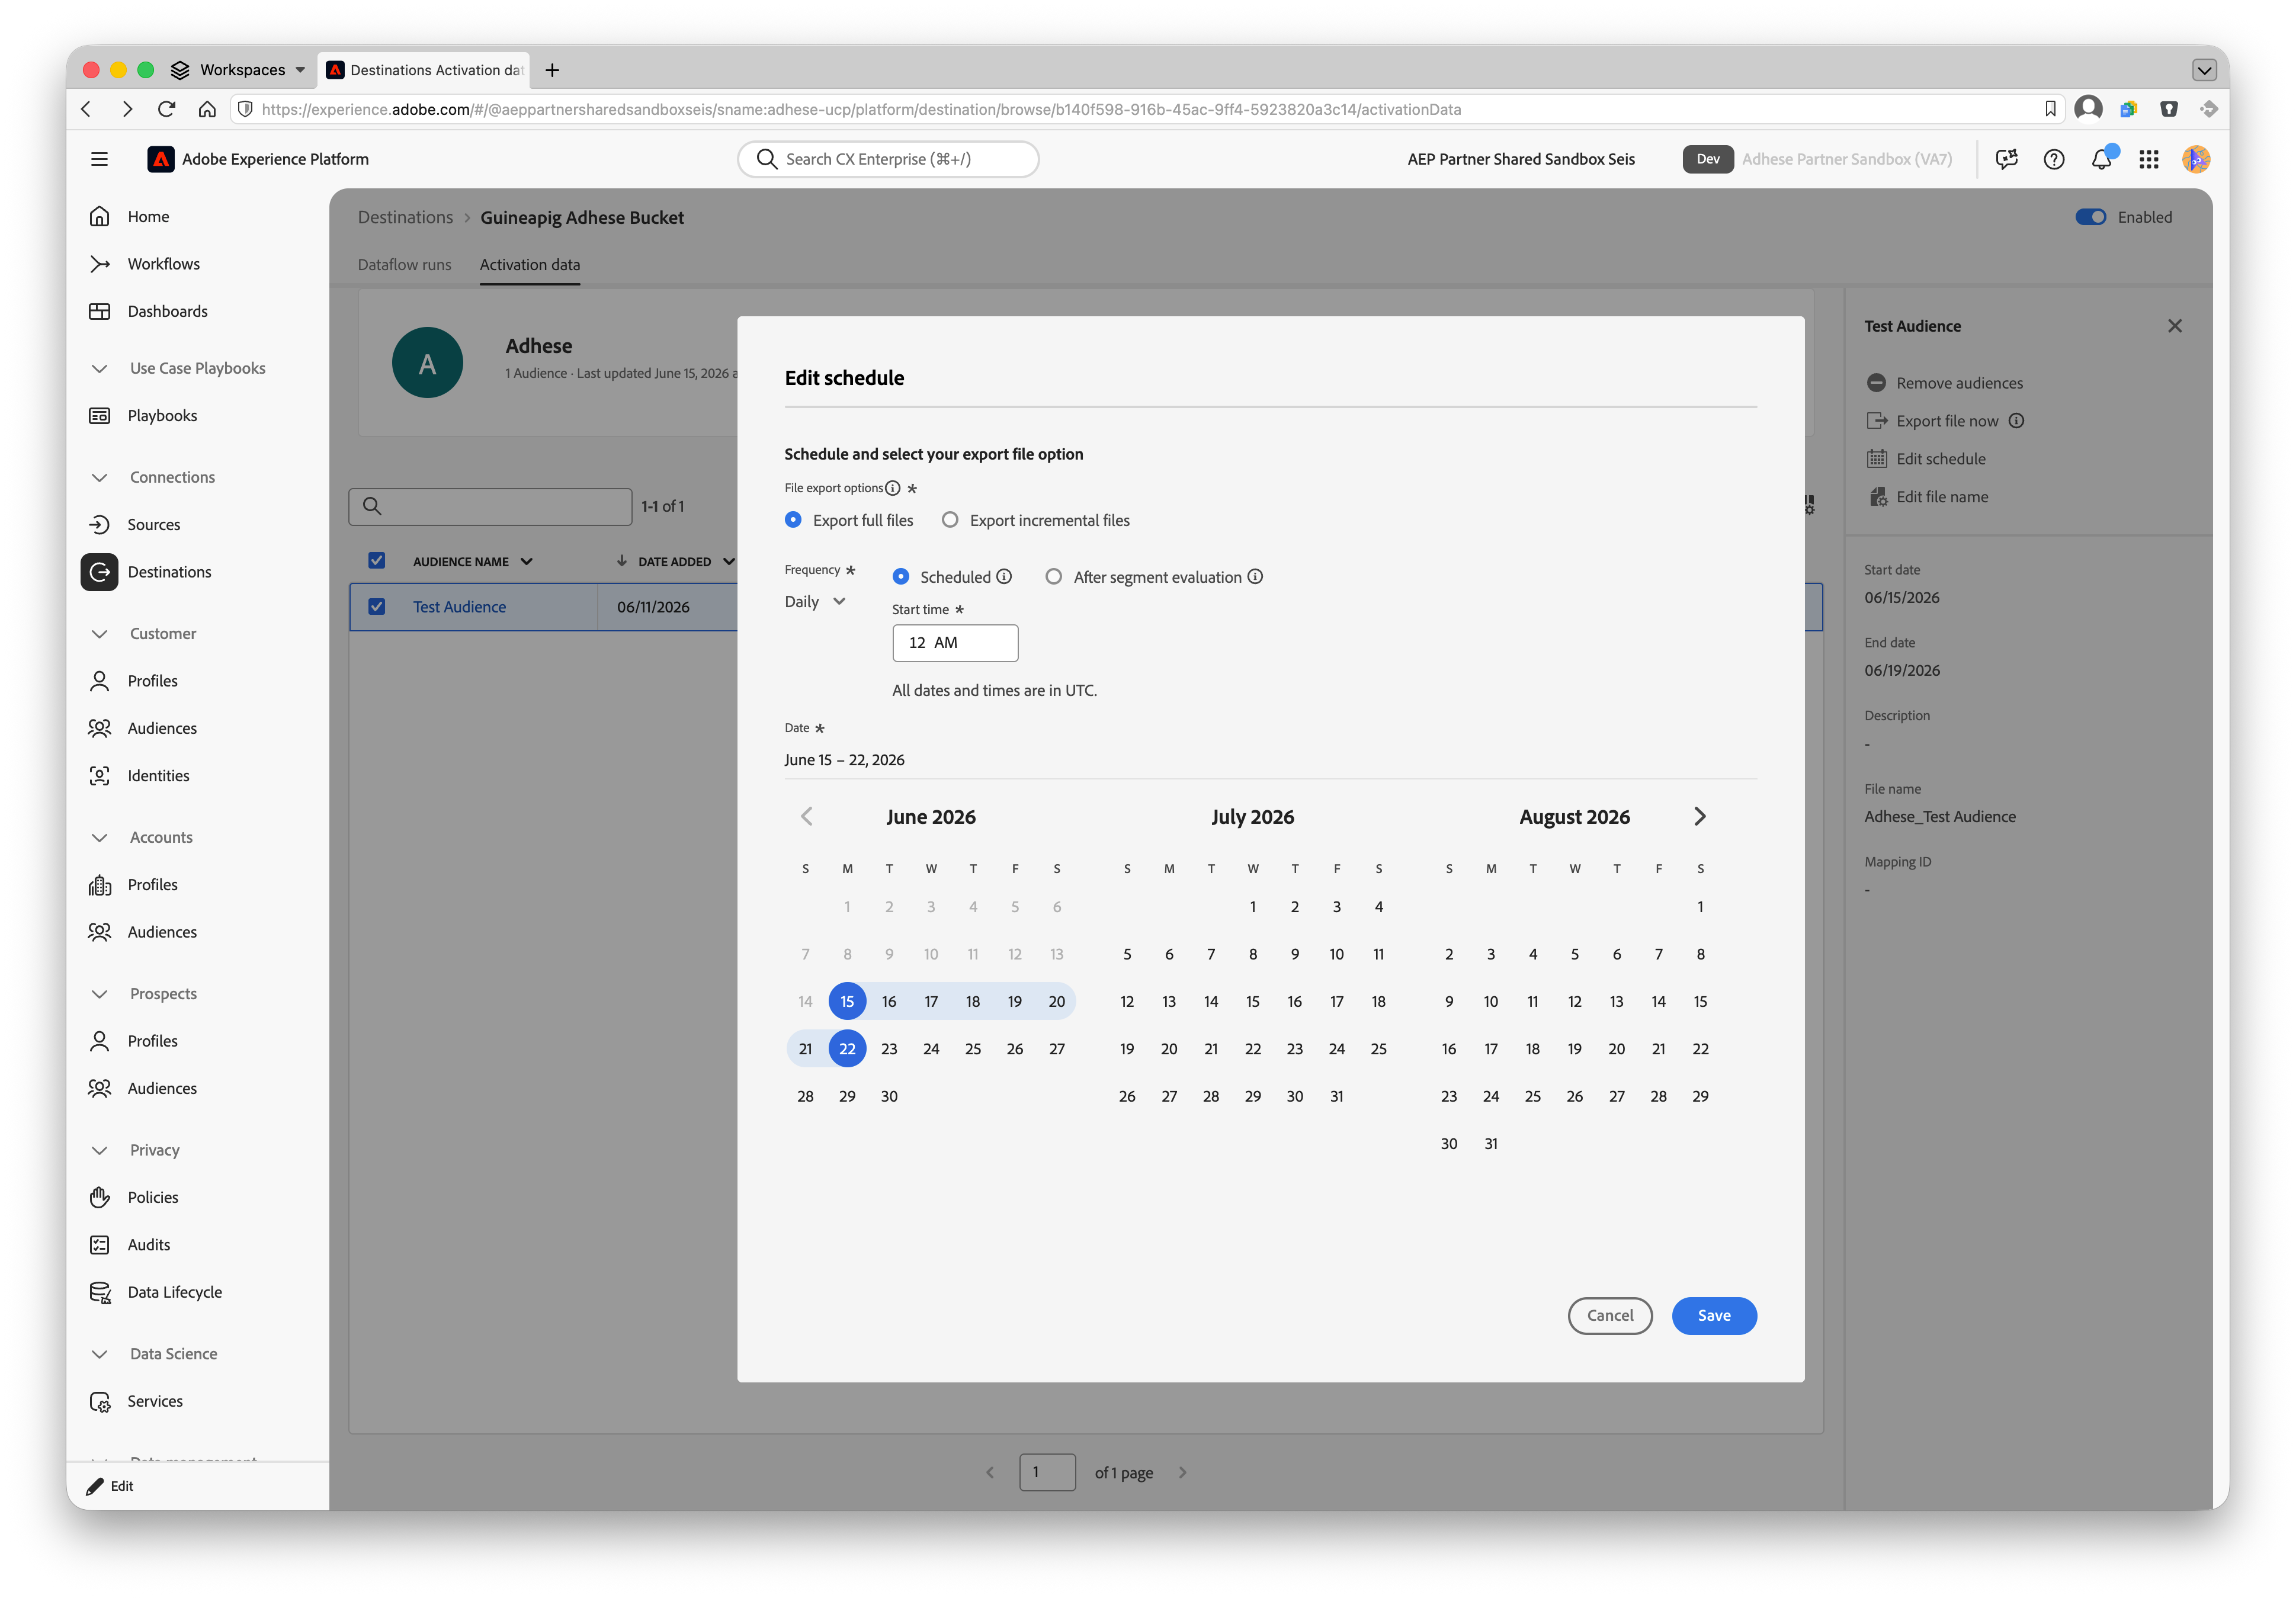Open the apps grid switcher
Viewport: 2296px width, 1598px height.
2149,159
